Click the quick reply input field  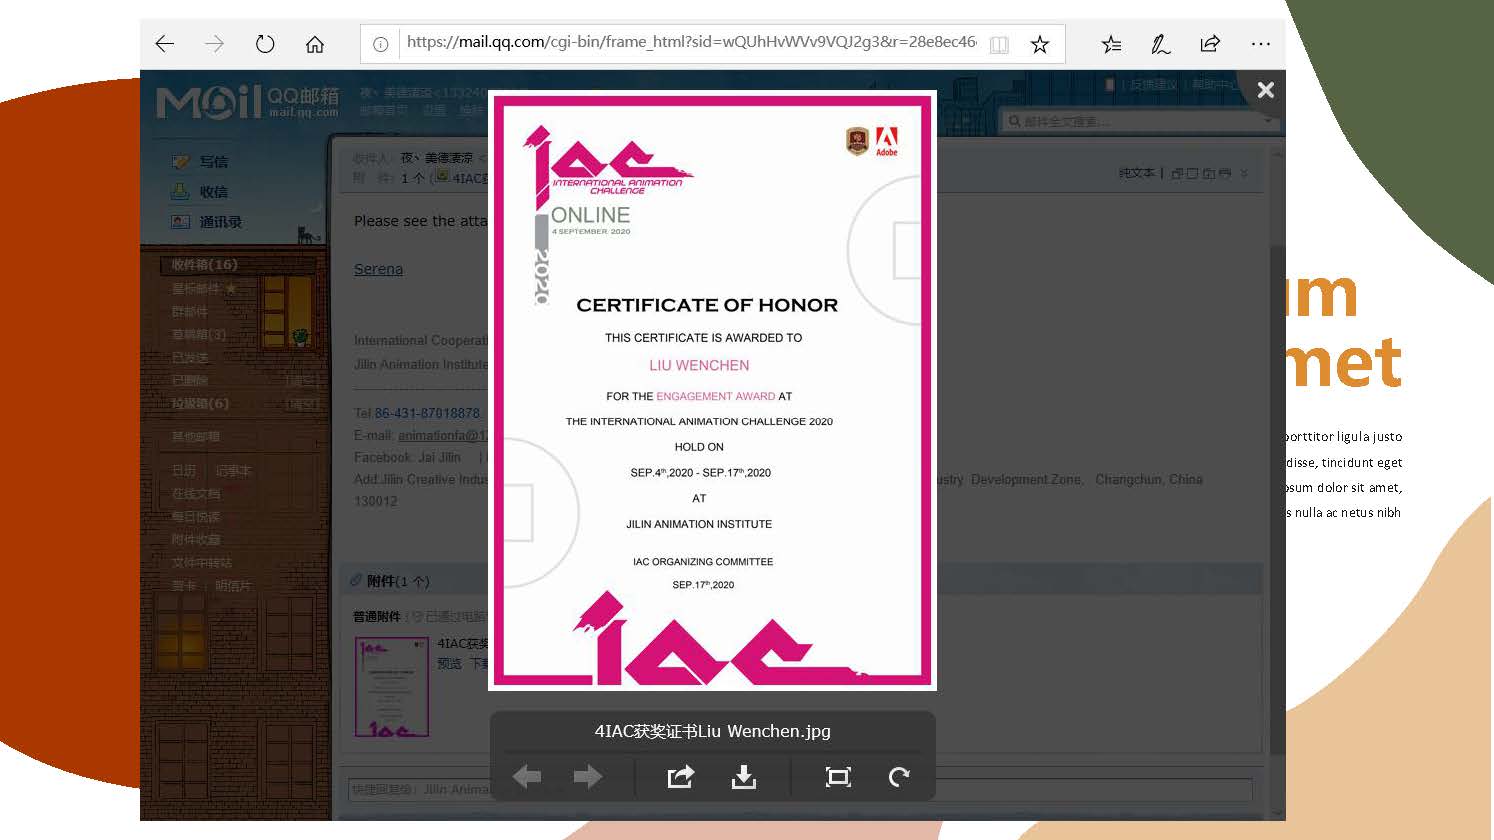[800, 790]
